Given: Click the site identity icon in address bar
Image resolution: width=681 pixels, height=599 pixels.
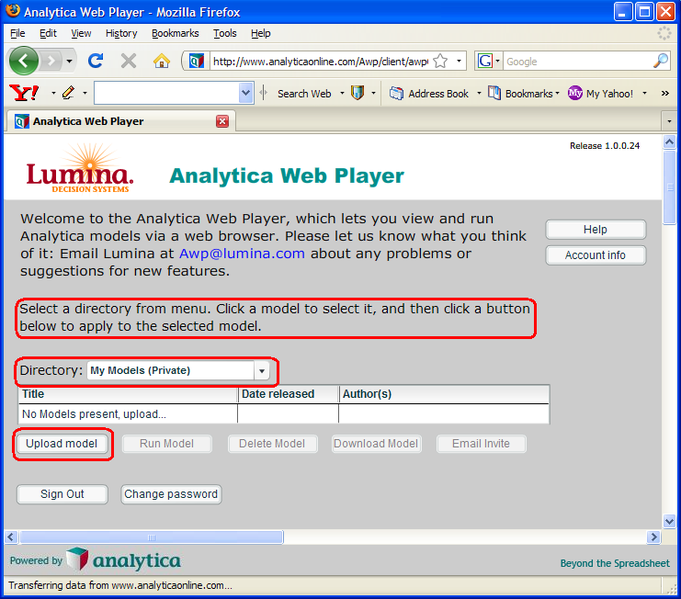Looking at the screenshot, I should coord(196,61).
